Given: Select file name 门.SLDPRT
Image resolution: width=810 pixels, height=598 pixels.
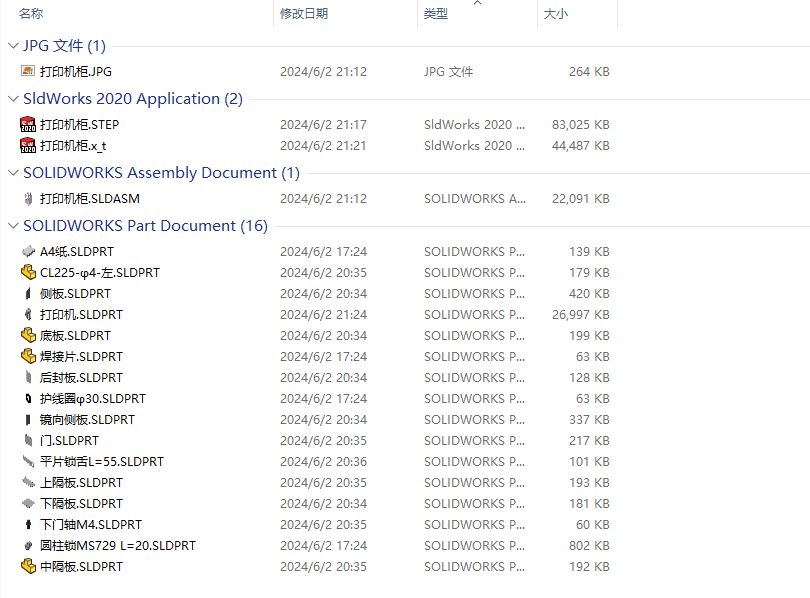Looking at the screenshot, I should pos(69,440).
